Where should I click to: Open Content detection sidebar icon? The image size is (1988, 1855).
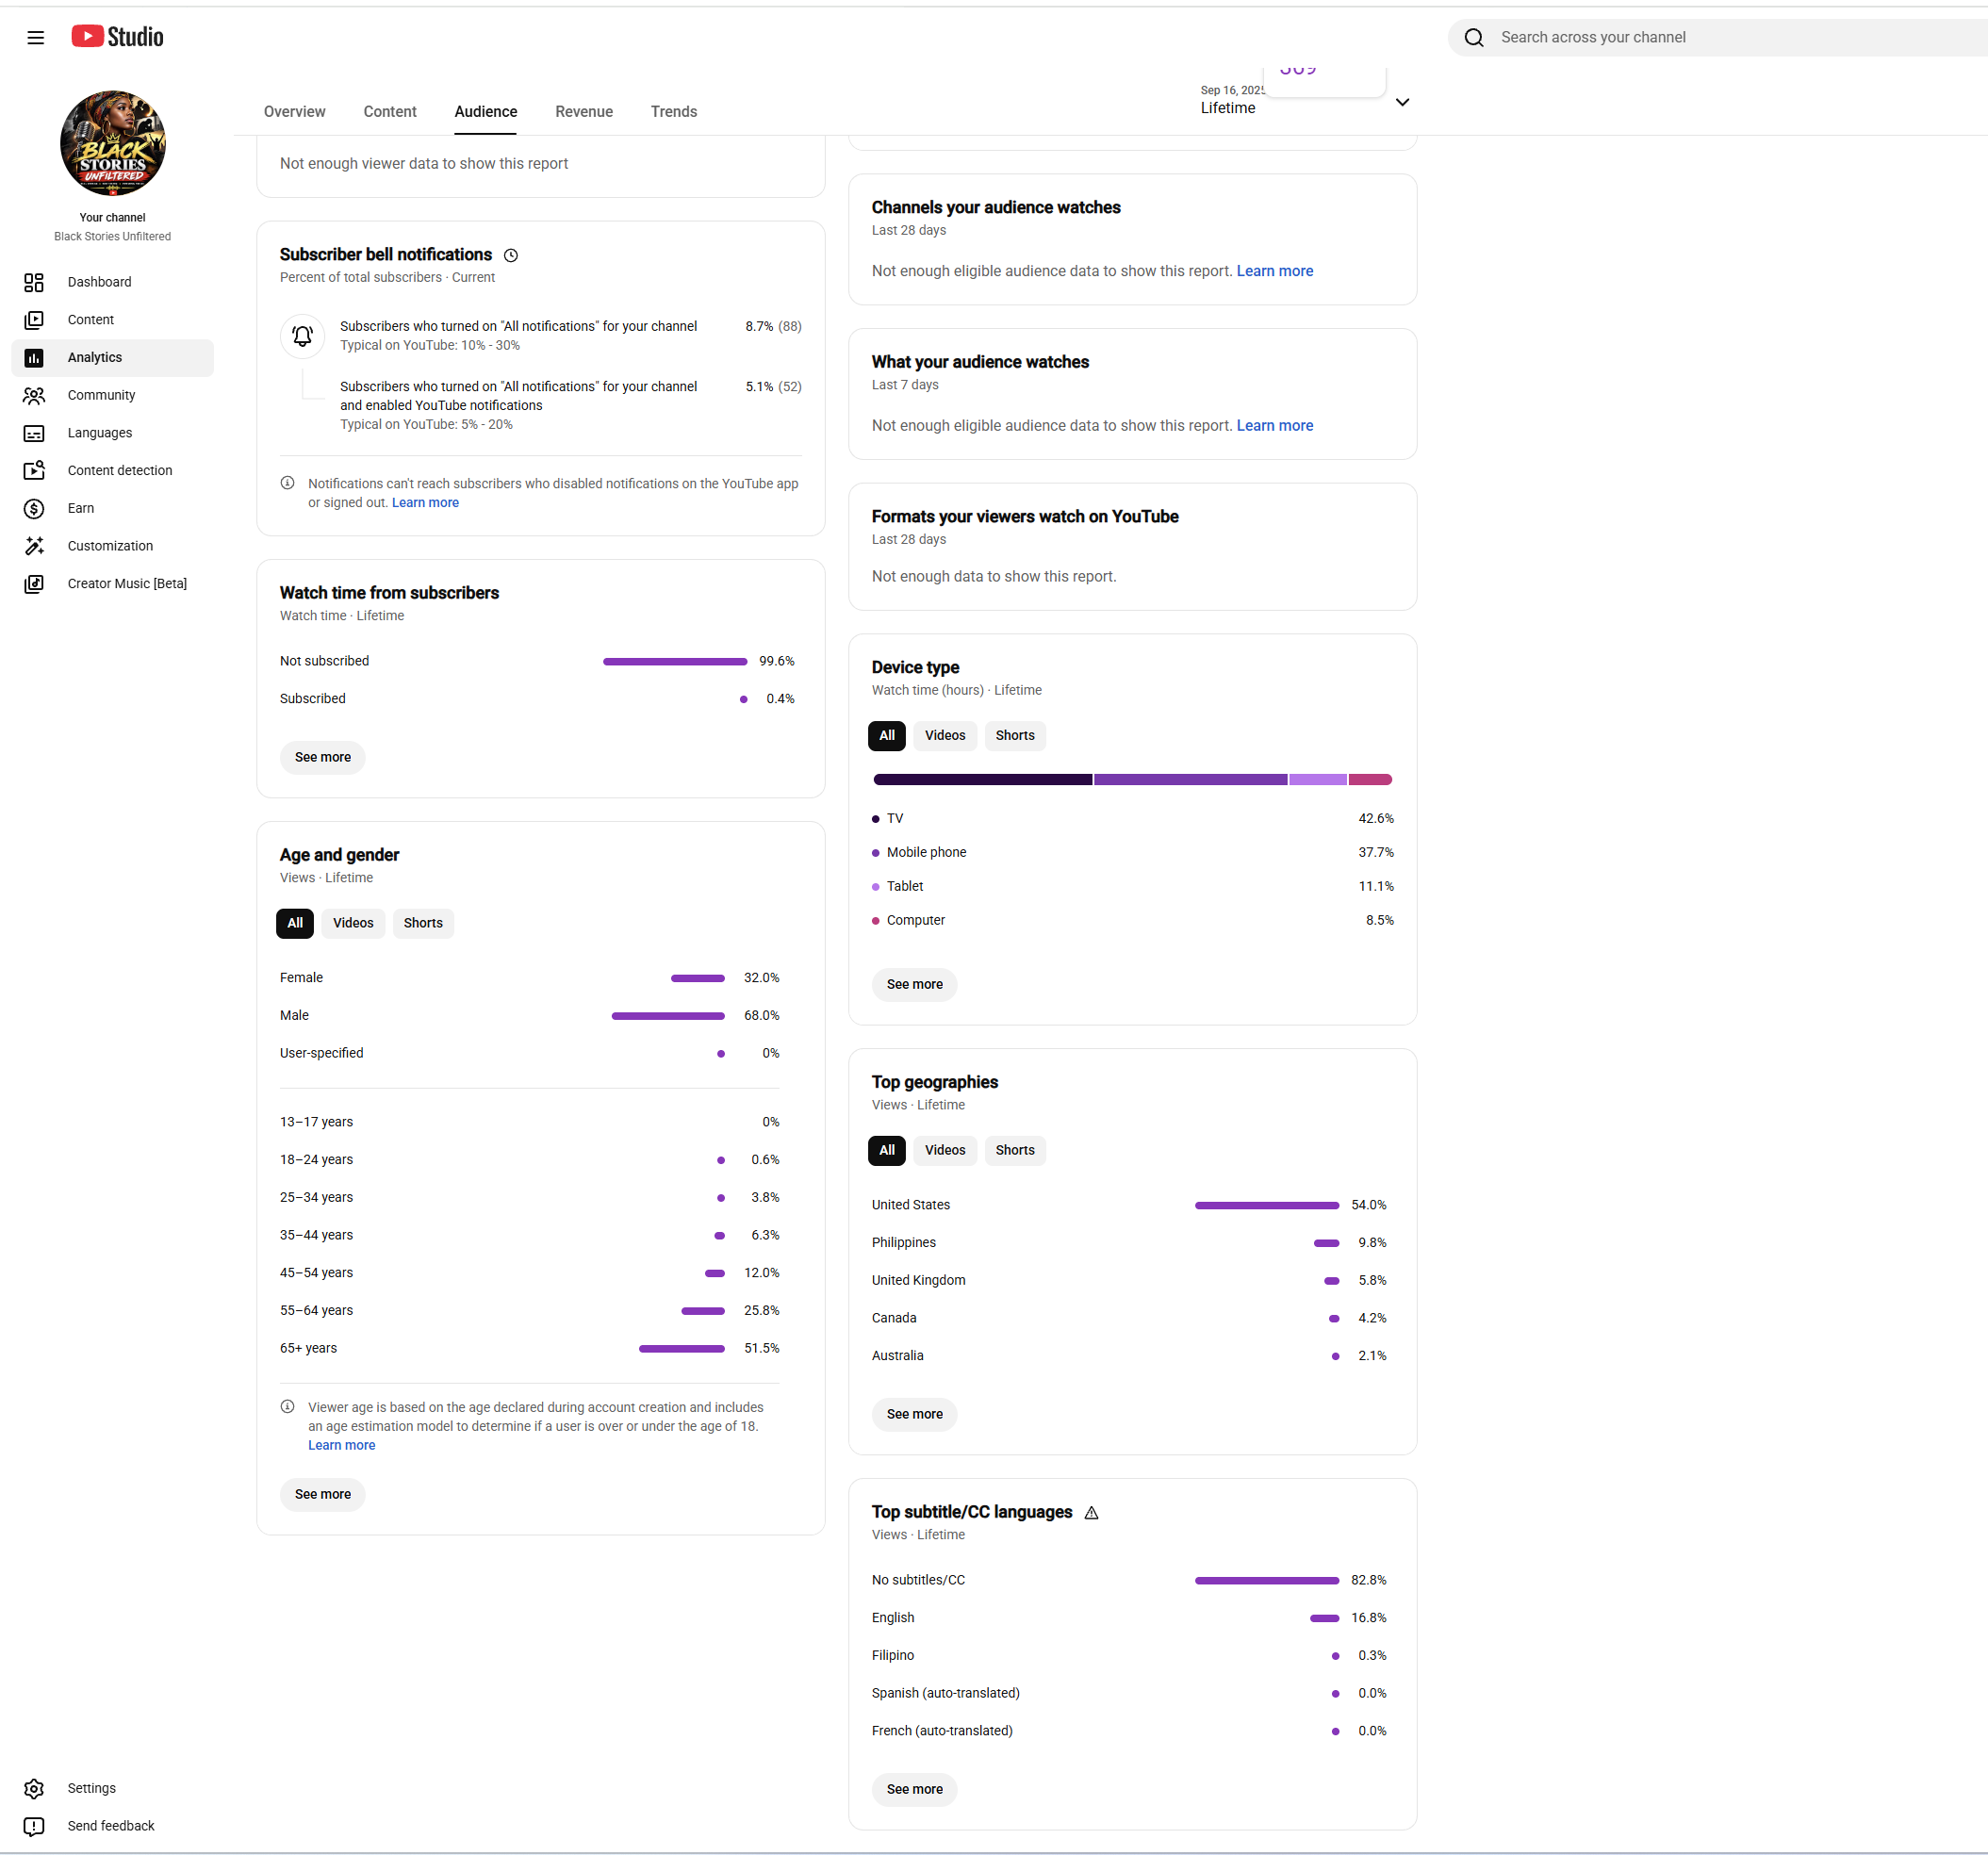pos(34,470)
